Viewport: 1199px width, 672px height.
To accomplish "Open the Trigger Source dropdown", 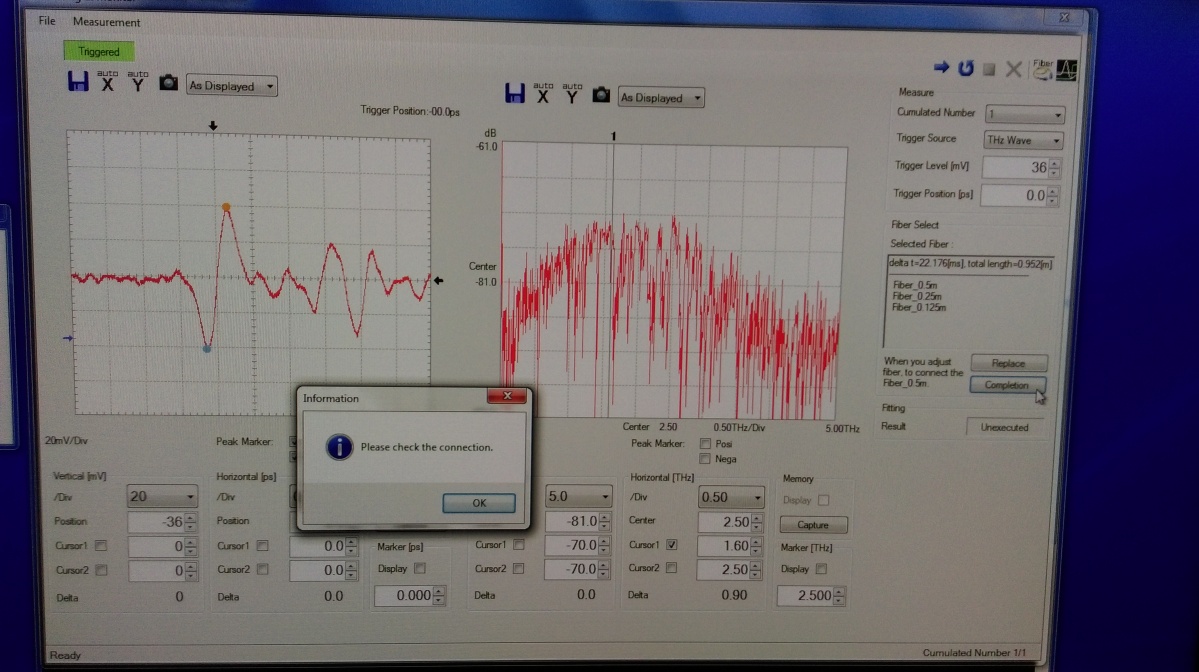I will (x=1021, y=141).
